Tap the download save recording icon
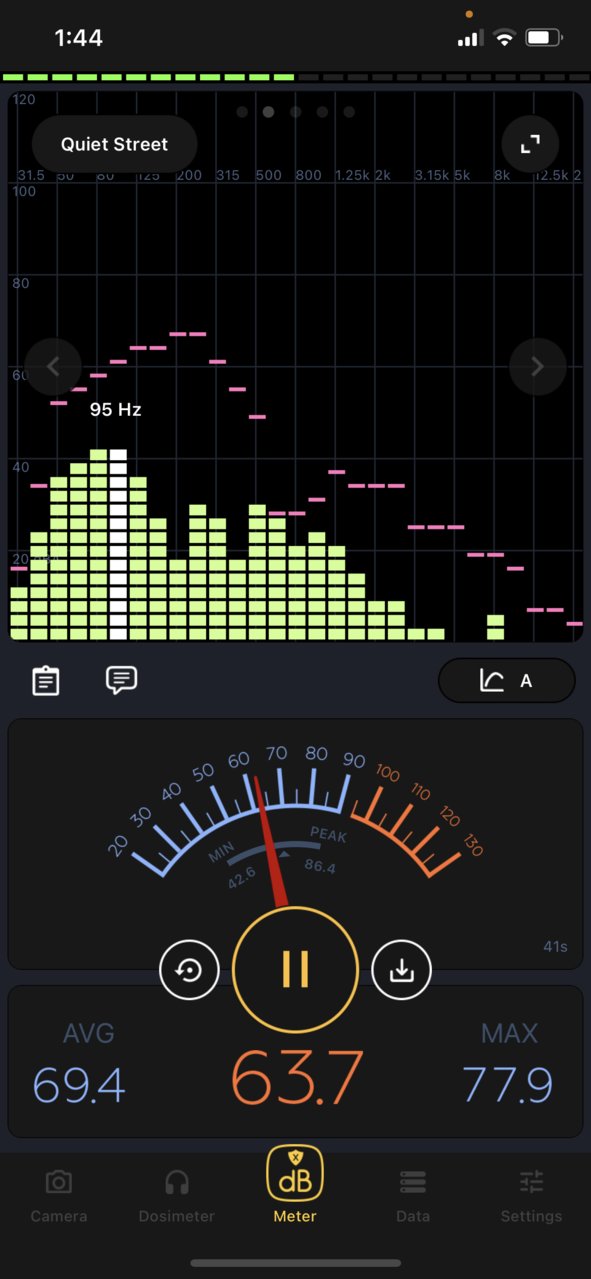This screenshot has width=591, height=1279. 401,970
